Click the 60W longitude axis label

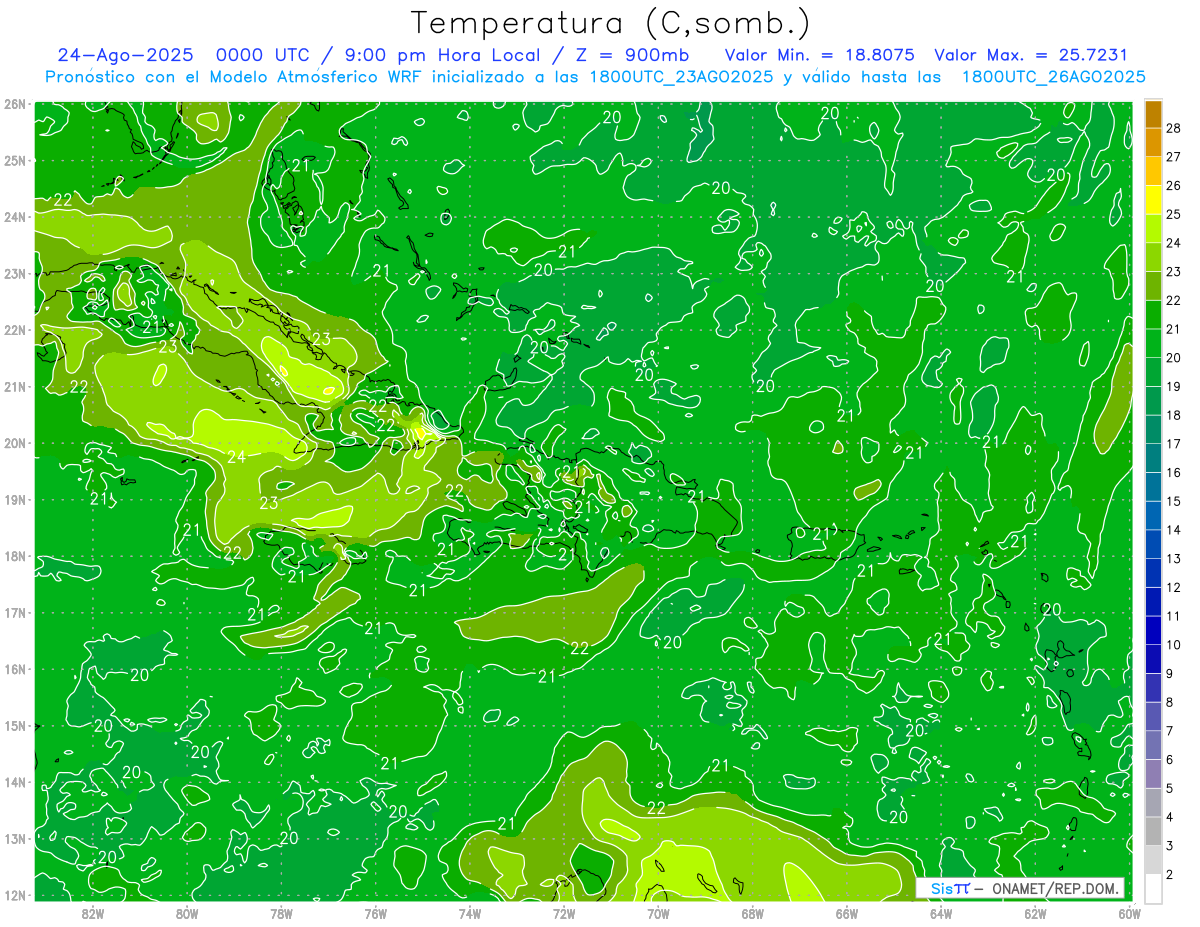(x=1129, y=913)
